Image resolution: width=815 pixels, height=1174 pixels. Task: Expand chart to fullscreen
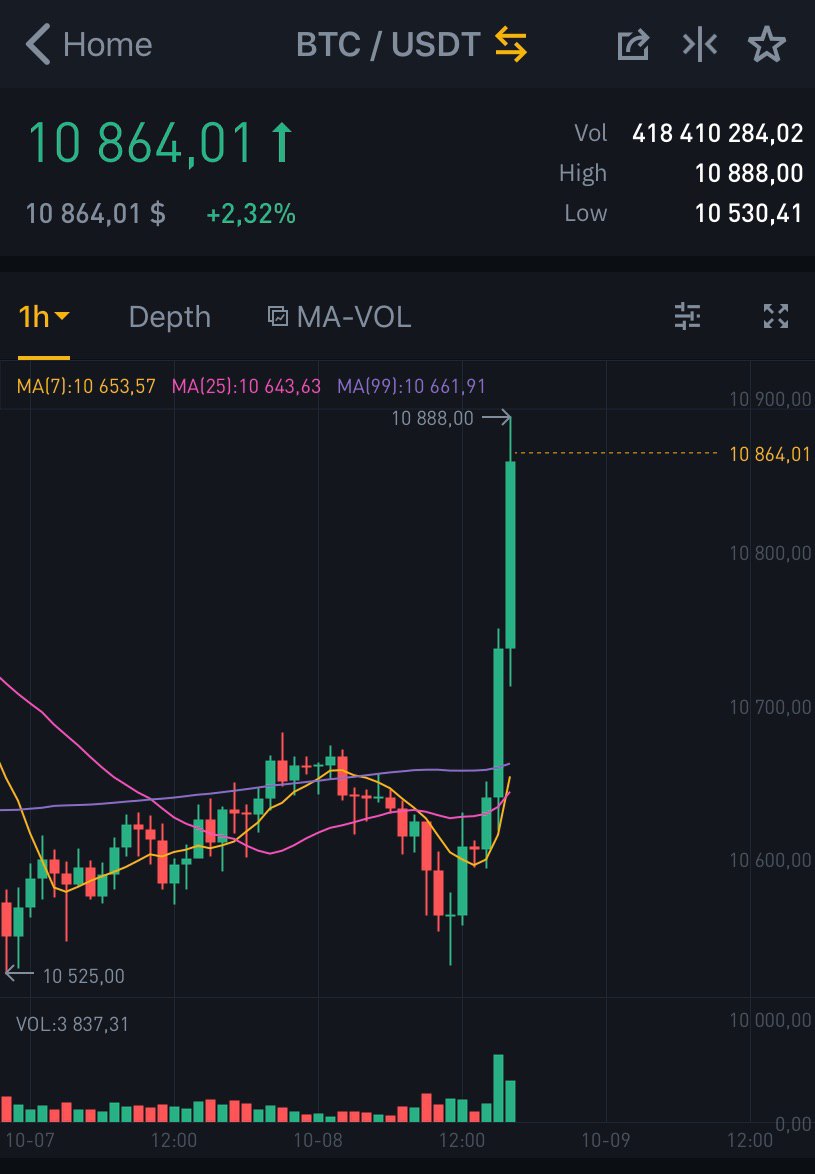(776, 317)
